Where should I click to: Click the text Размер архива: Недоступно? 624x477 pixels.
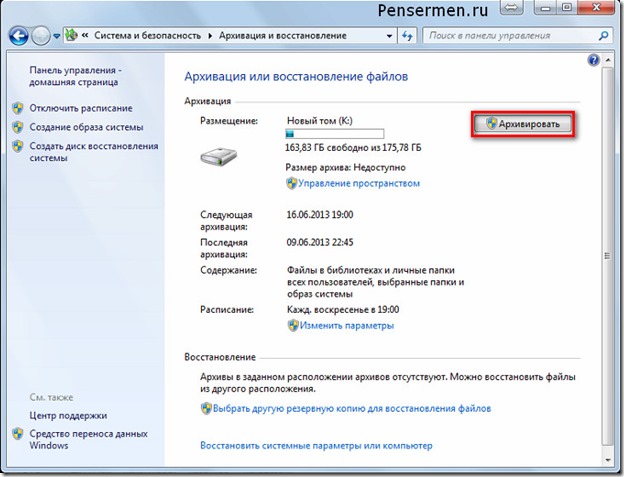[x=345, y=167]
